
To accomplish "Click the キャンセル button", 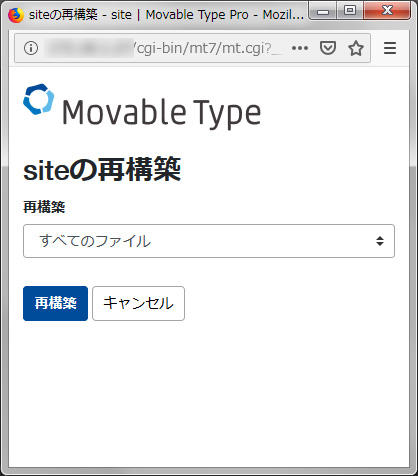I will (138, 303).
